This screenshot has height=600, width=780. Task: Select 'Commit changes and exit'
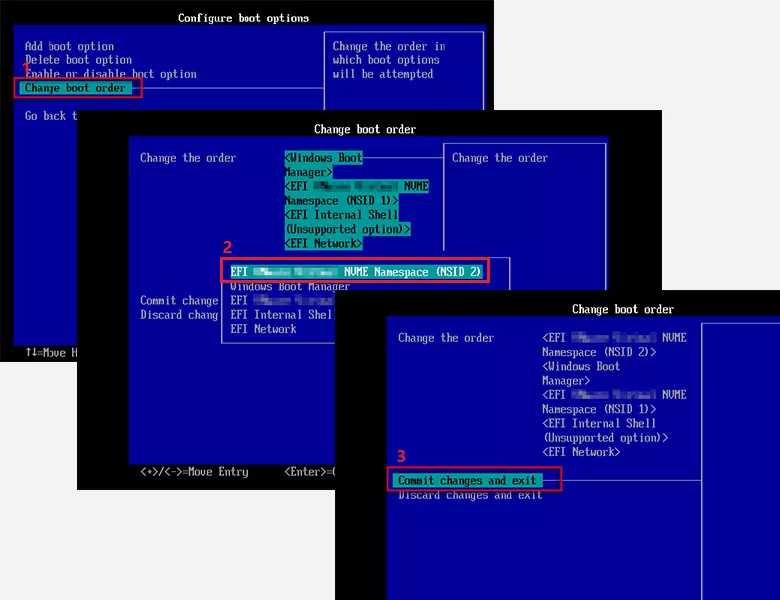pyautogui.click(x=467, y=481)
